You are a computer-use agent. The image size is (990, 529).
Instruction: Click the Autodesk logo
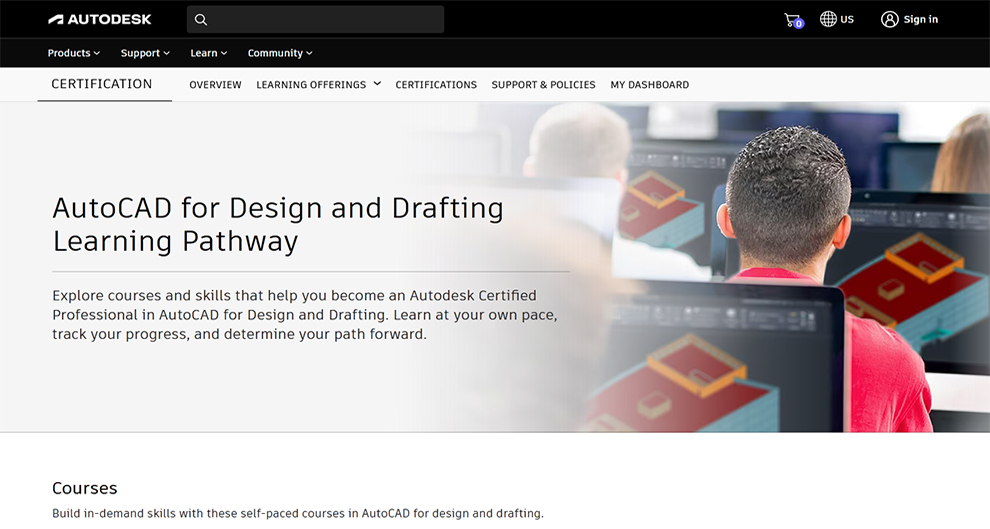pos(100,20)
